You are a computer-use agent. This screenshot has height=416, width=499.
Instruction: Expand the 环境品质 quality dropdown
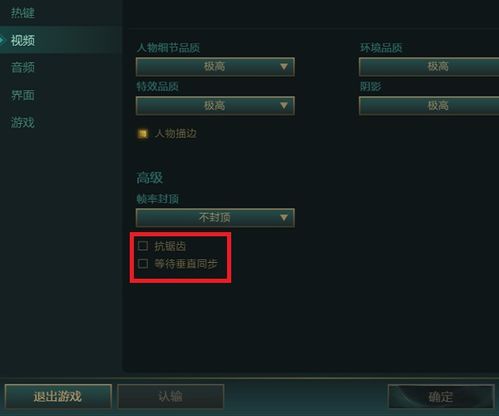coord(429,67)
